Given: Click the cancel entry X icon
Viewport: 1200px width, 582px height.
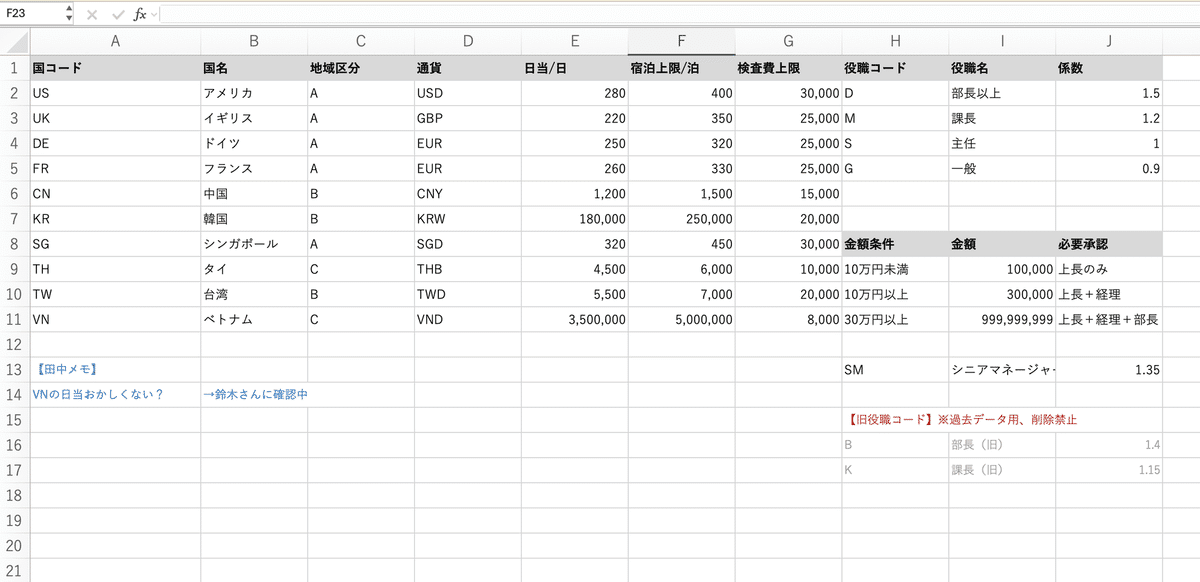Looking at the screenshot, I should coord(92,15).
